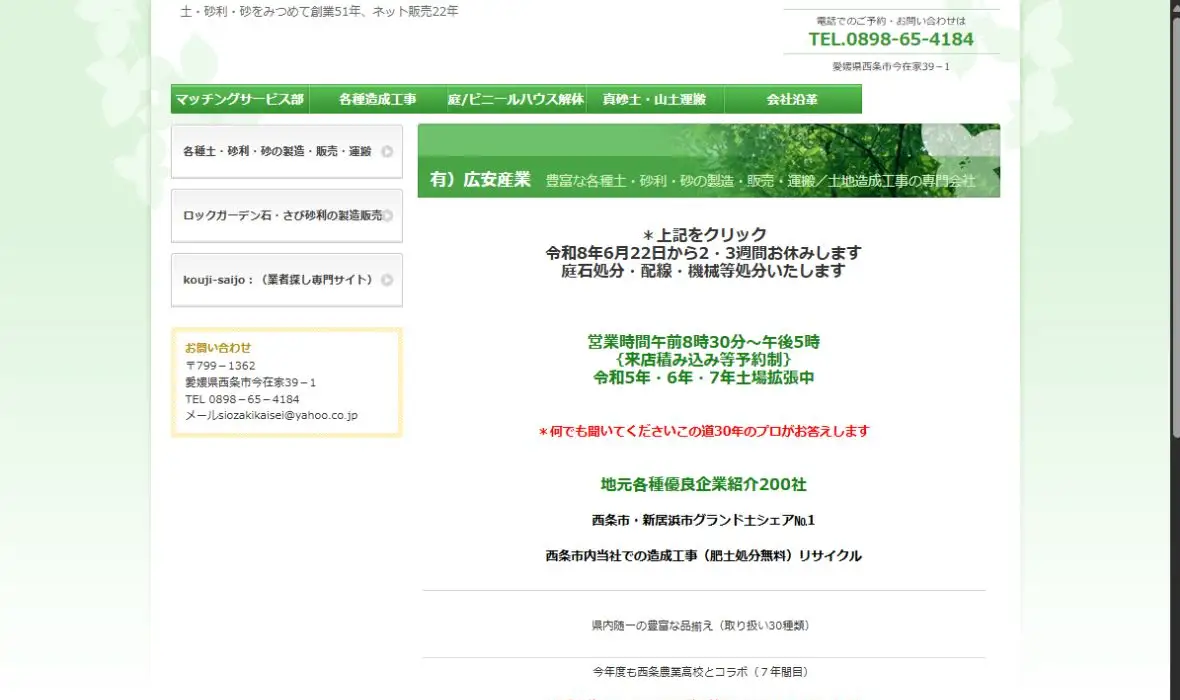The height and width of the screenshot is (700, 1180).
Task: Click phone number TEL.0898-65-4184 in header
Action: [891, 39]
